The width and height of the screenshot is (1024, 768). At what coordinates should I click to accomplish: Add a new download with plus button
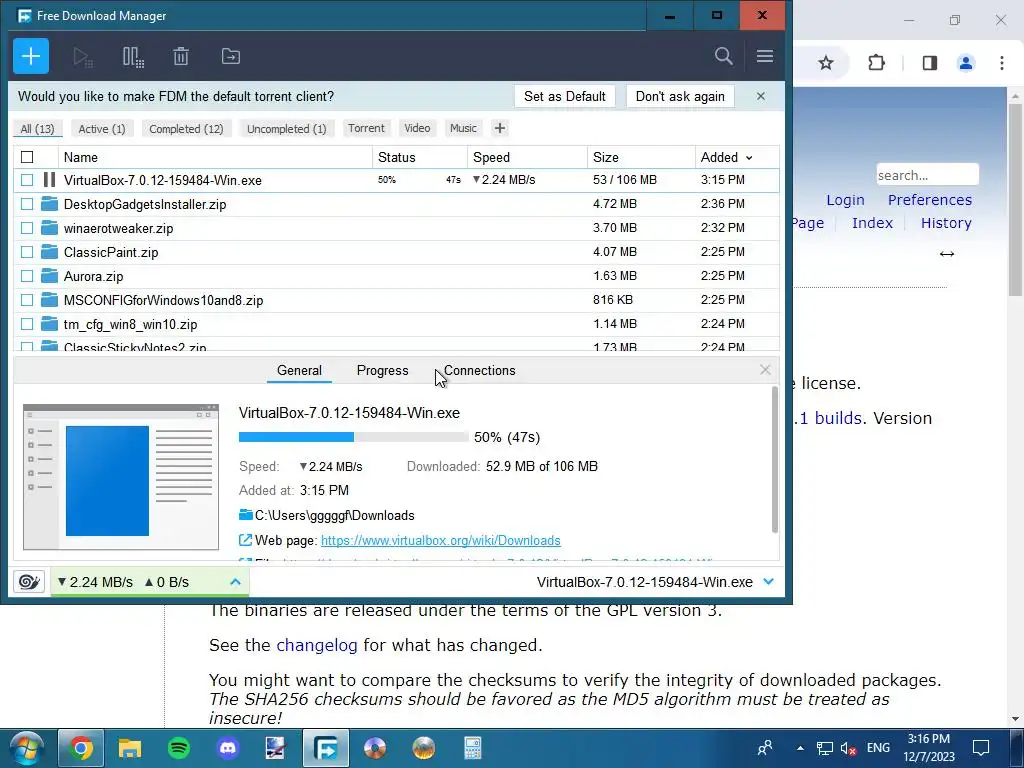pyautogui.click(x=31, y=56)
